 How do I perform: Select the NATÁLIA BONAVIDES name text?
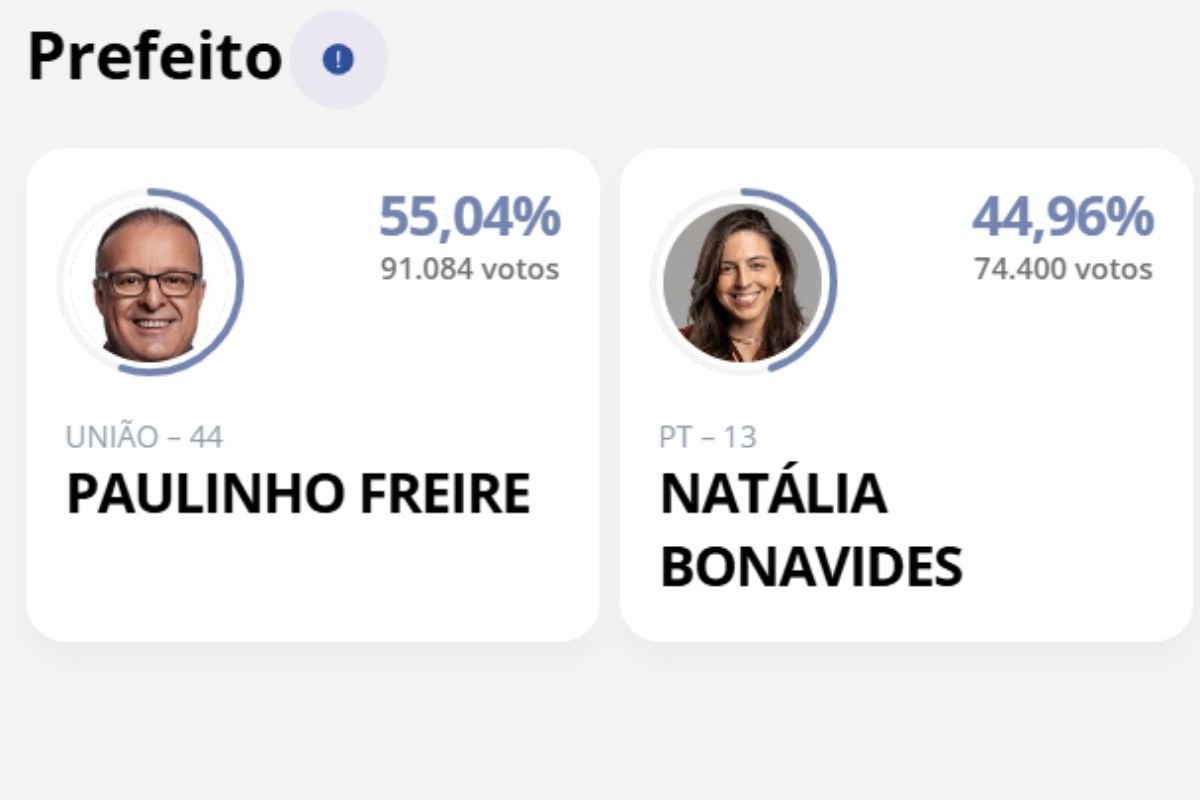tap(810, 530)
